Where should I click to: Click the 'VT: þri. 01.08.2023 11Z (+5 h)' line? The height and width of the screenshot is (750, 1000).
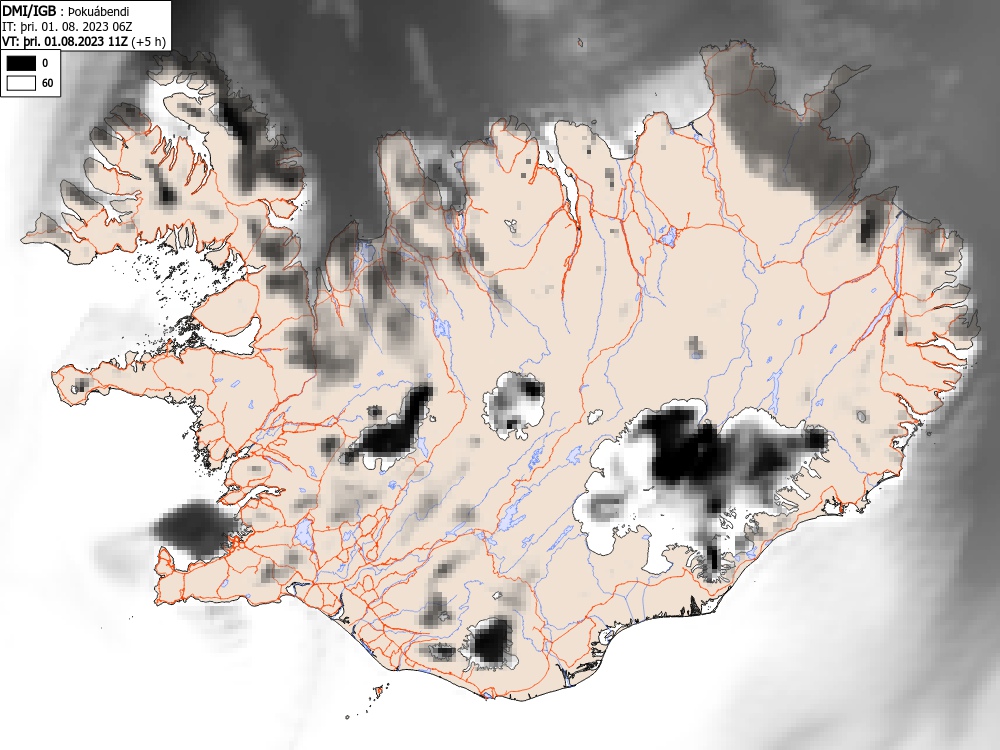pos(84,41)
